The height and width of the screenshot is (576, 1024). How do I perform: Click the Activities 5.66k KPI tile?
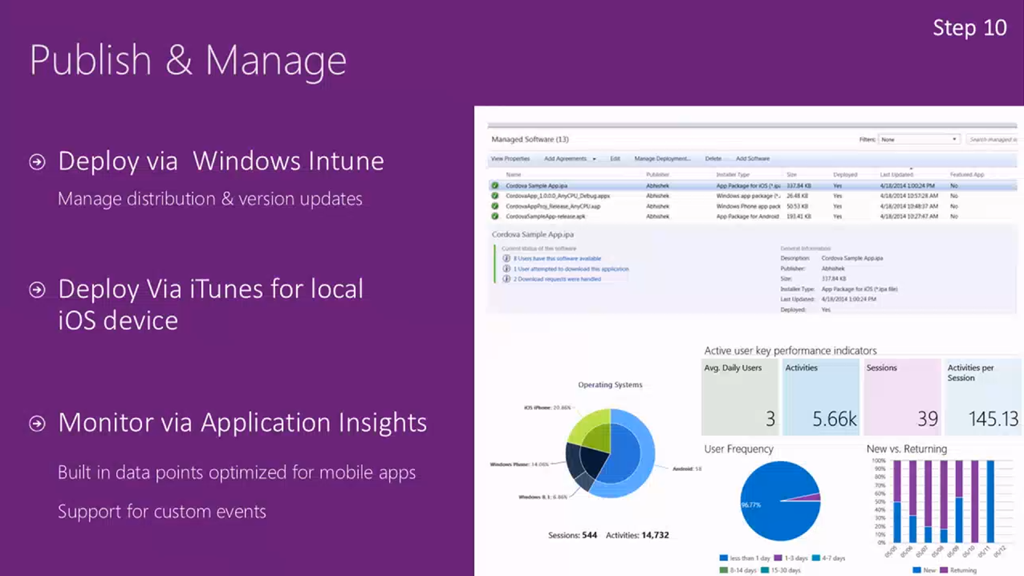click(821, 396)
